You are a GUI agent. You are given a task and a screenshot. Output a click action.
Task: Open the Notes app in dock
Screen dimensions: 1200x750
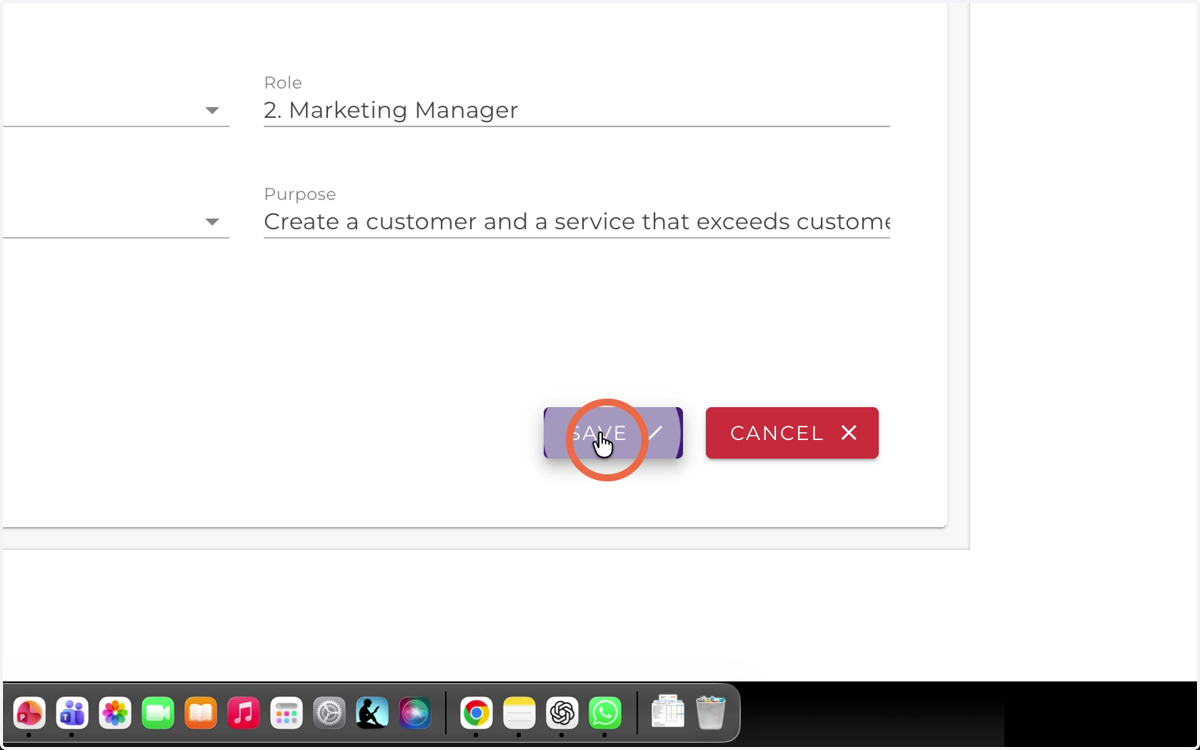(519, 713)
